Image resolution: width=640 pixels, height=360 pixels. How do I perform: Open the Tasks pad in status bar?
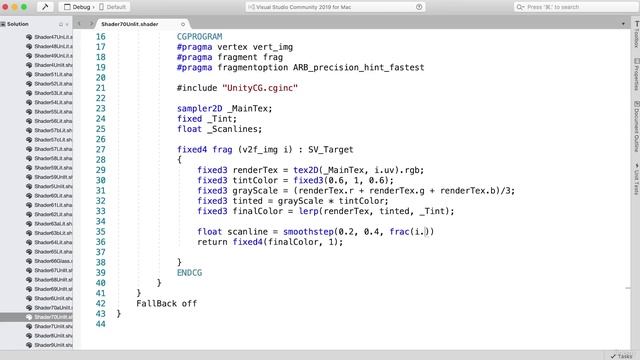click(622, 356)
